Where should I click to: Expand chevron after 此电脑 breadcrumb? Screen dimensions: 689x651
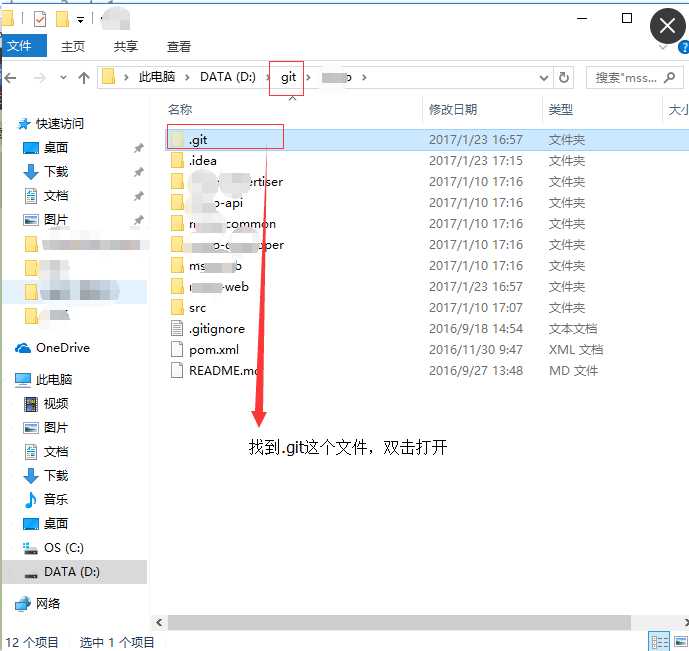pyautogui.click(x=187, y=78)
